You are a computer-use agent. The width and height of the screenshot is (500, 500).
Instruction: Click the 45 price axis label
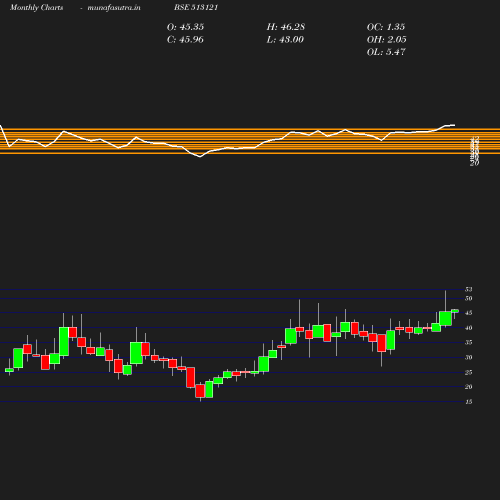click(x=469, y=313)
